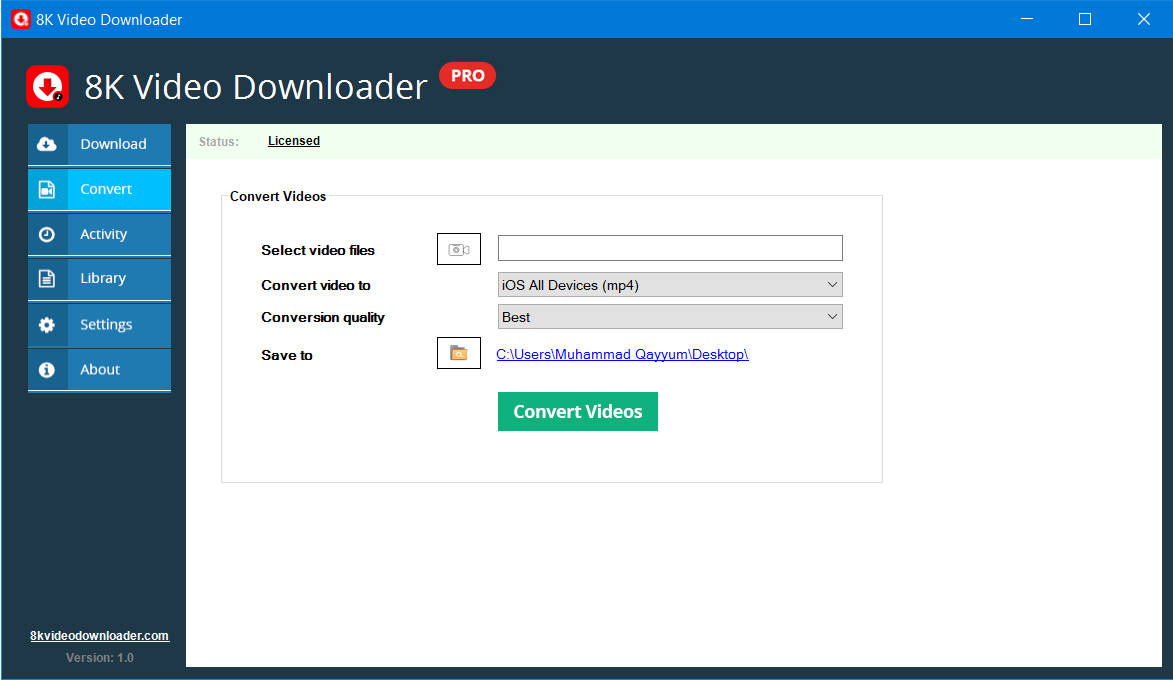Click the Select video files input field
This screenshot has width=1173, height=680.
click(x=670, y=248)
